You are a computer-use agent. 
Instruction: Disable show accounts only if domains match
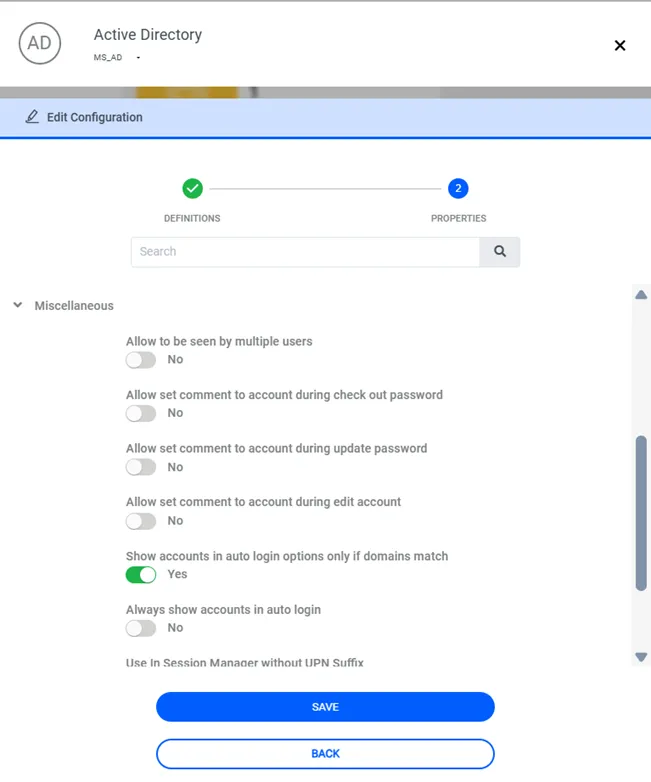pyautogui.click(x=141, y=575)
